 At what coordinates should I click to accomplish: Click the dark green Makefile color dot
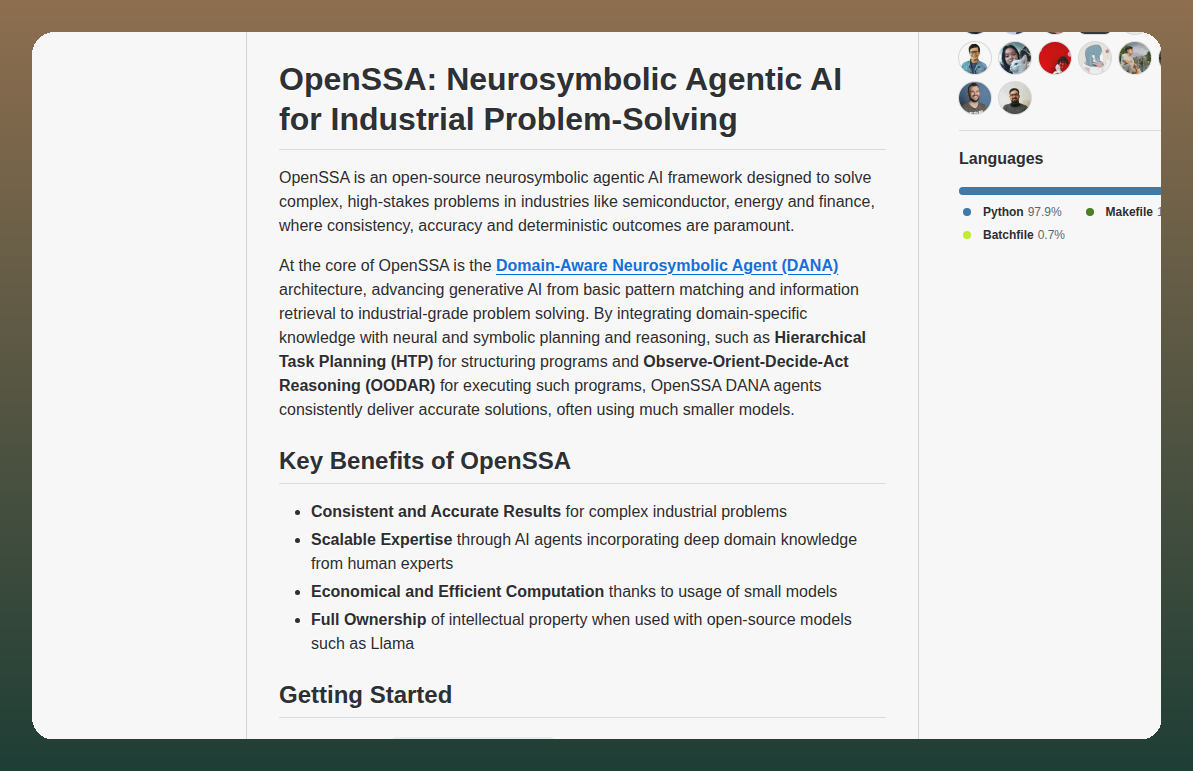[1090, 212]
